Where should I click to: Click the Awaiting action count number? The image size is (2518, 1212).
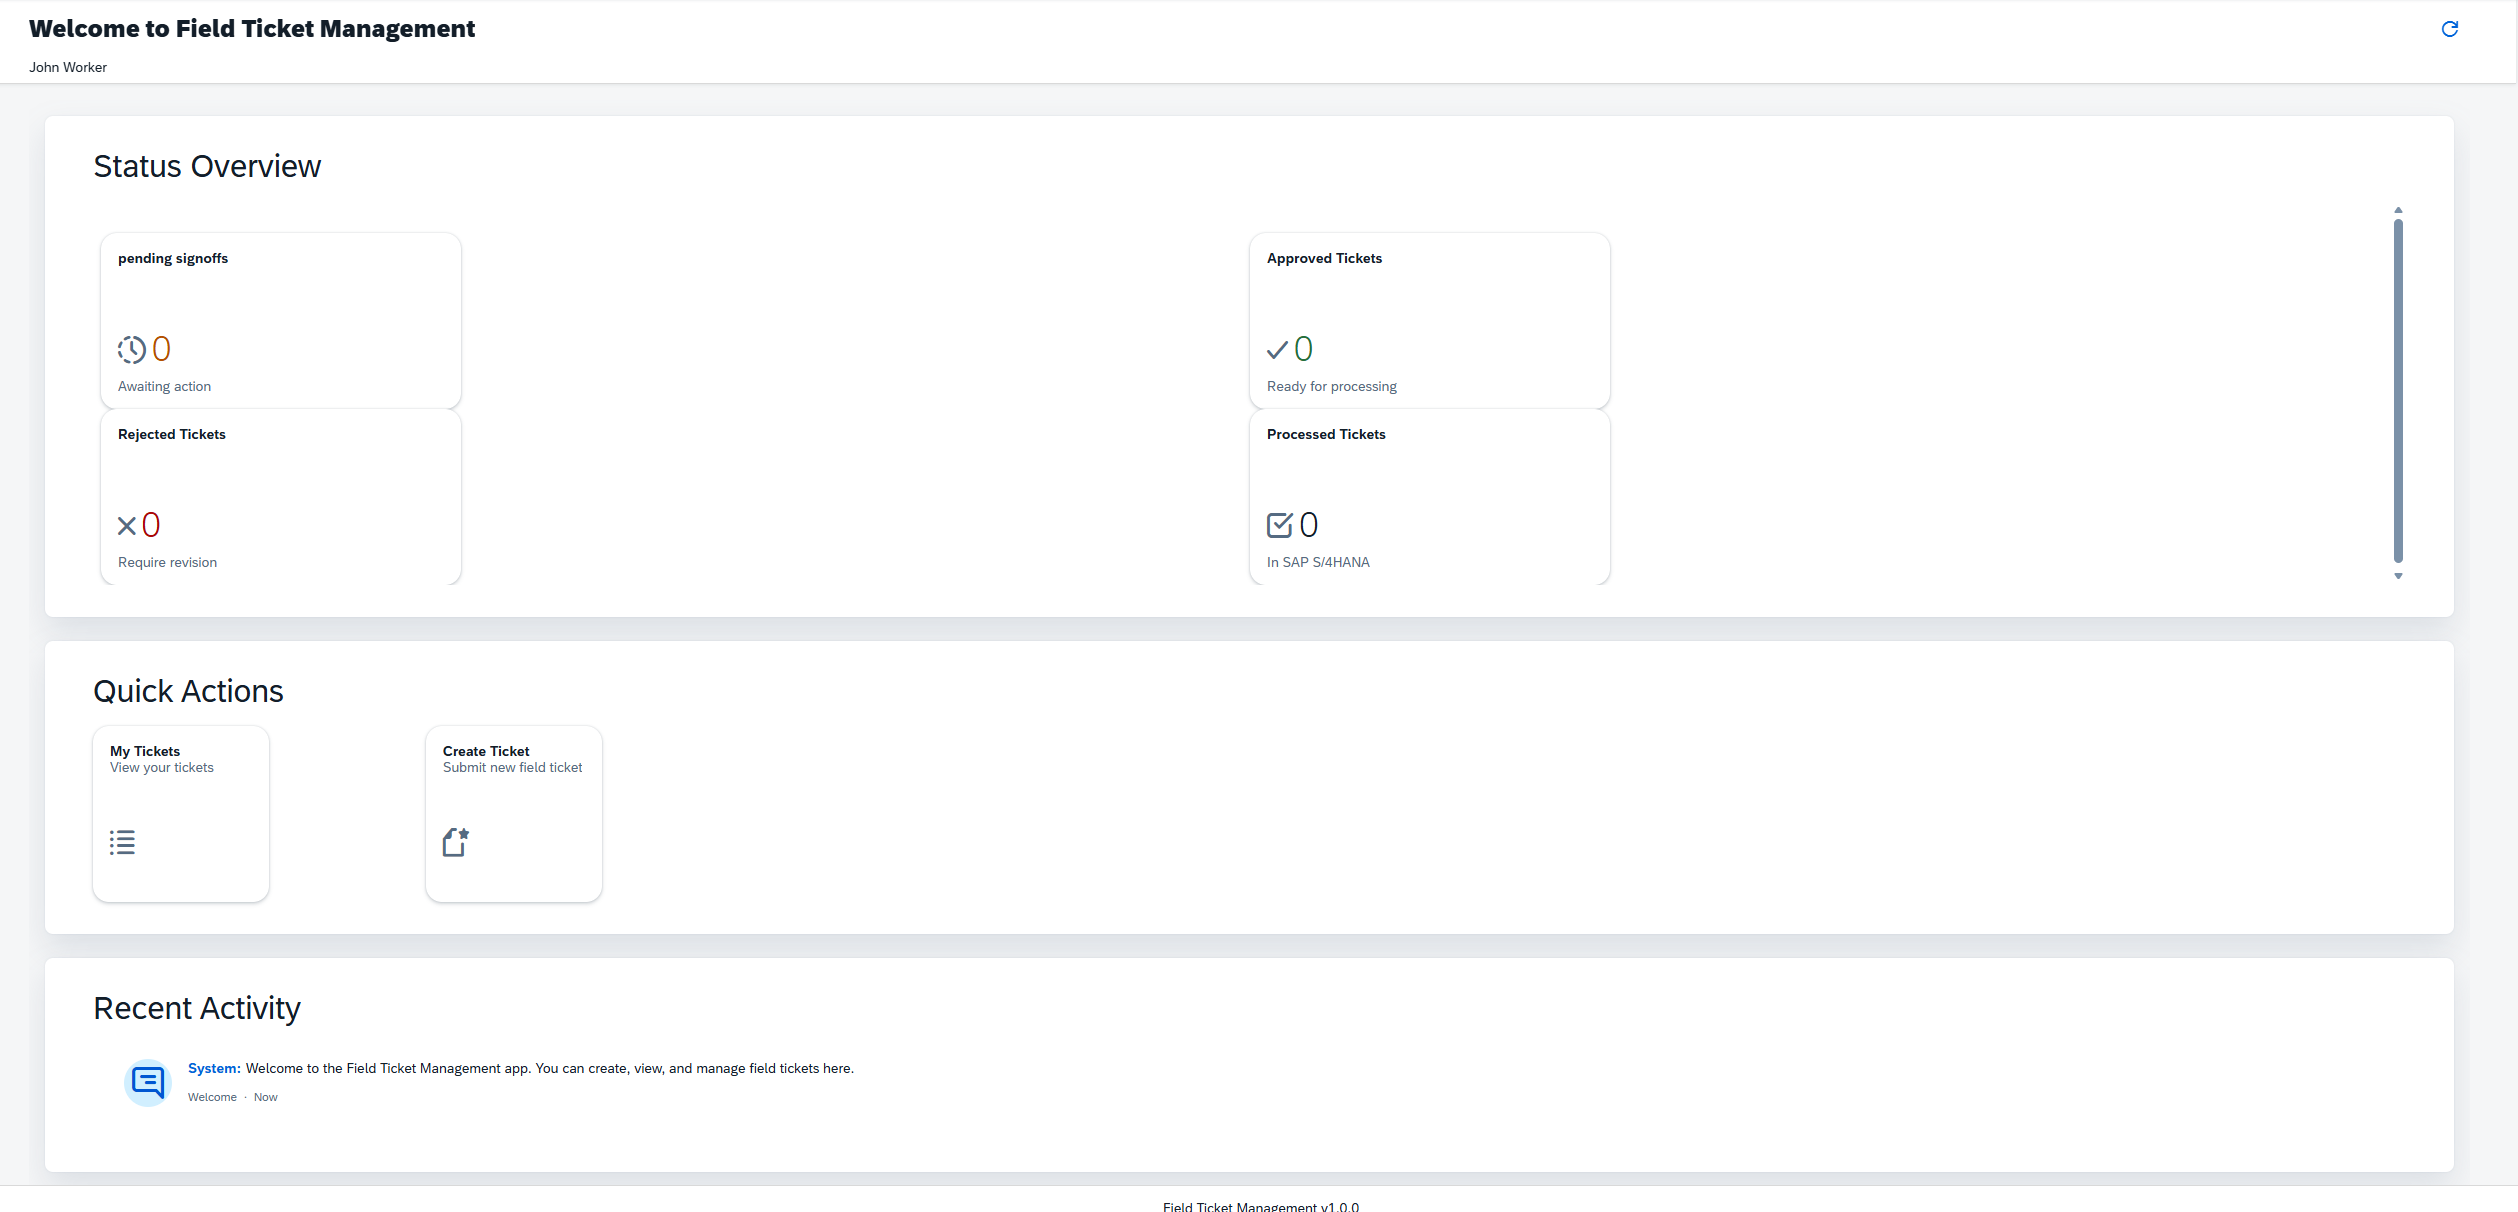161,349
